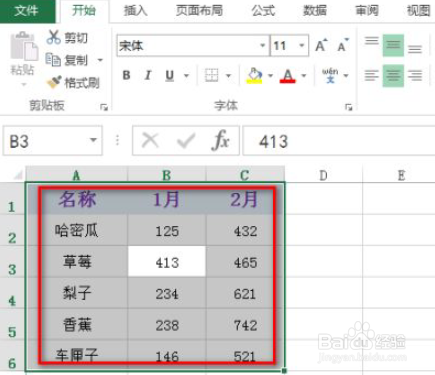Apply cell borders icon
This screenshot has width=435, height=375.
[212, 75]
